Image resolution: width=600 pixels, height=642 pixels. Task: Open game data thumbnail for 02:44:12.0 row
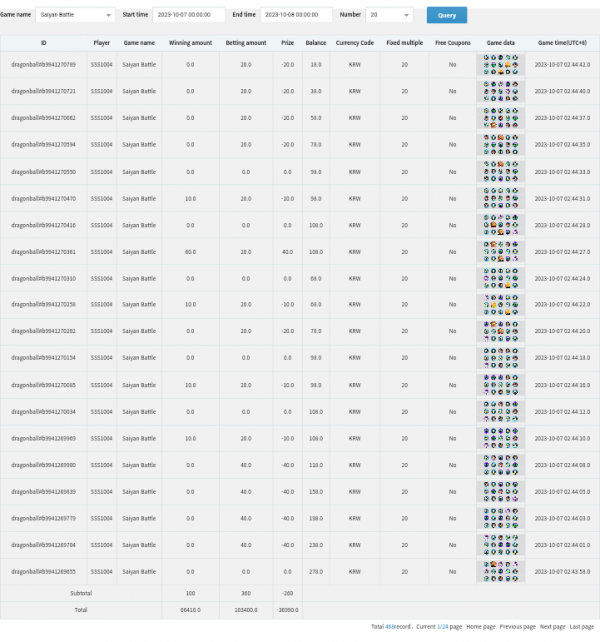(500, 411)
